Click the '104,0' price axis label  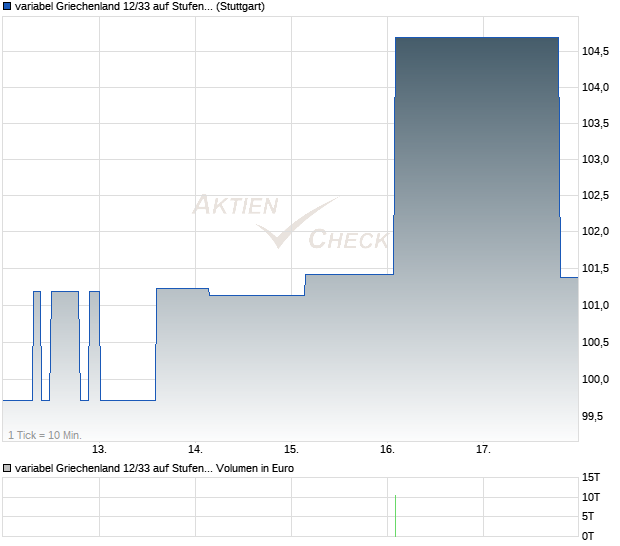click(595, 87)
